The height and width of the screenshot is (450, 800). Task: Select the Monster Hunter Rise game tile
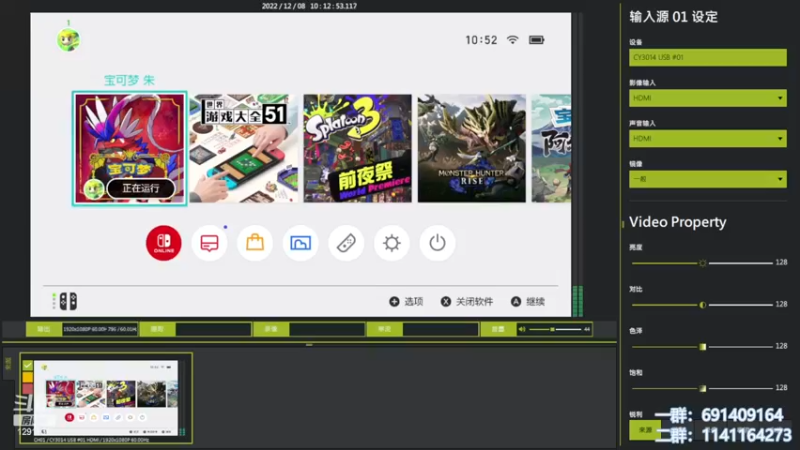coord(472,148)
